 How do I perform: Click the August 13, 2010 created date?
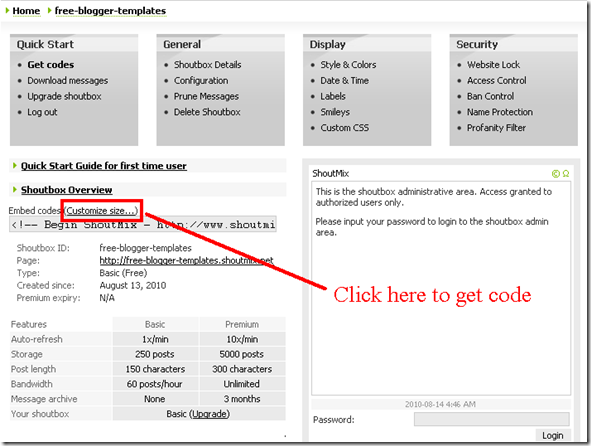(x=133, y=285)
